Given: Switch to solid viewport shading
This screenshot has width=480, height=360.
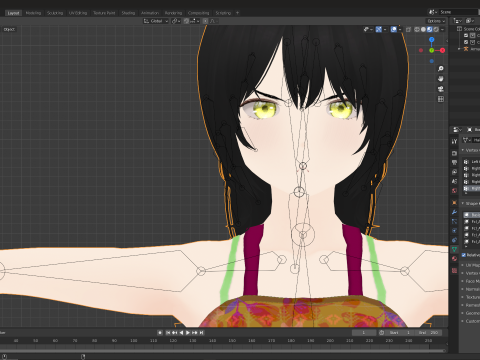Looking at the screenshot, I should point(423,29).
